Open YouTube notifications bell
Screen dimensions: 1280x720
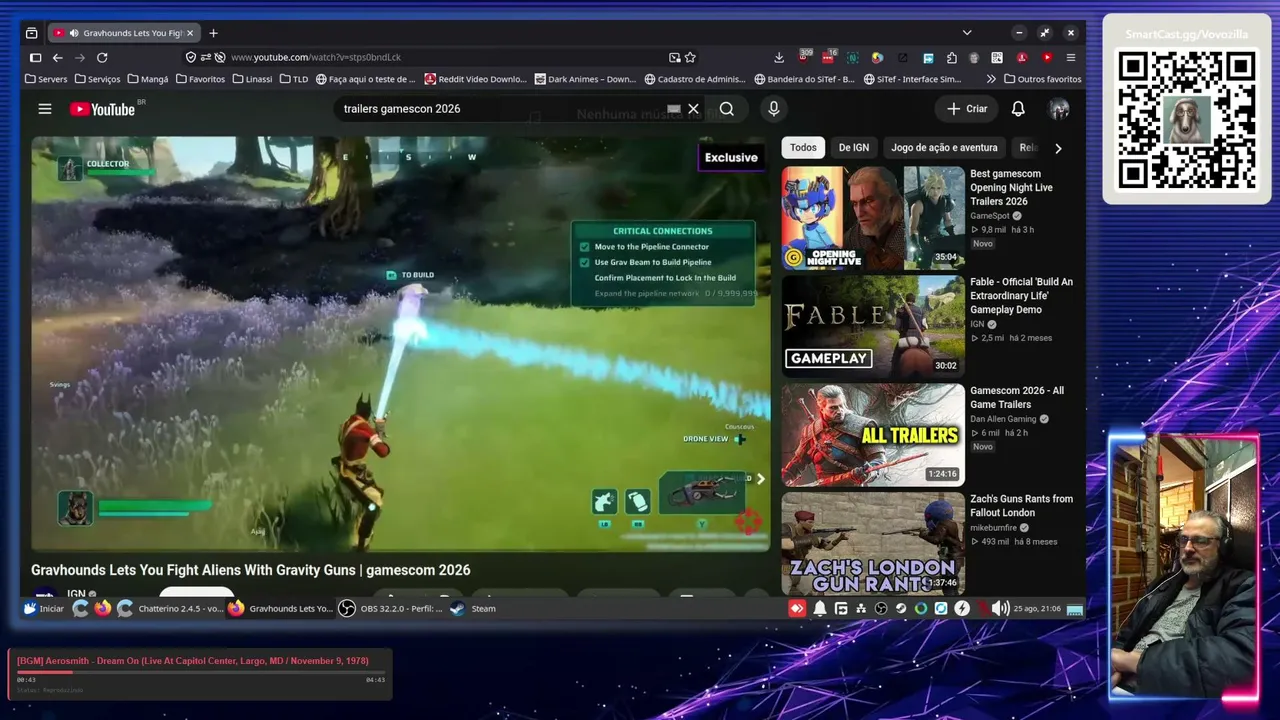point(1018,109)
